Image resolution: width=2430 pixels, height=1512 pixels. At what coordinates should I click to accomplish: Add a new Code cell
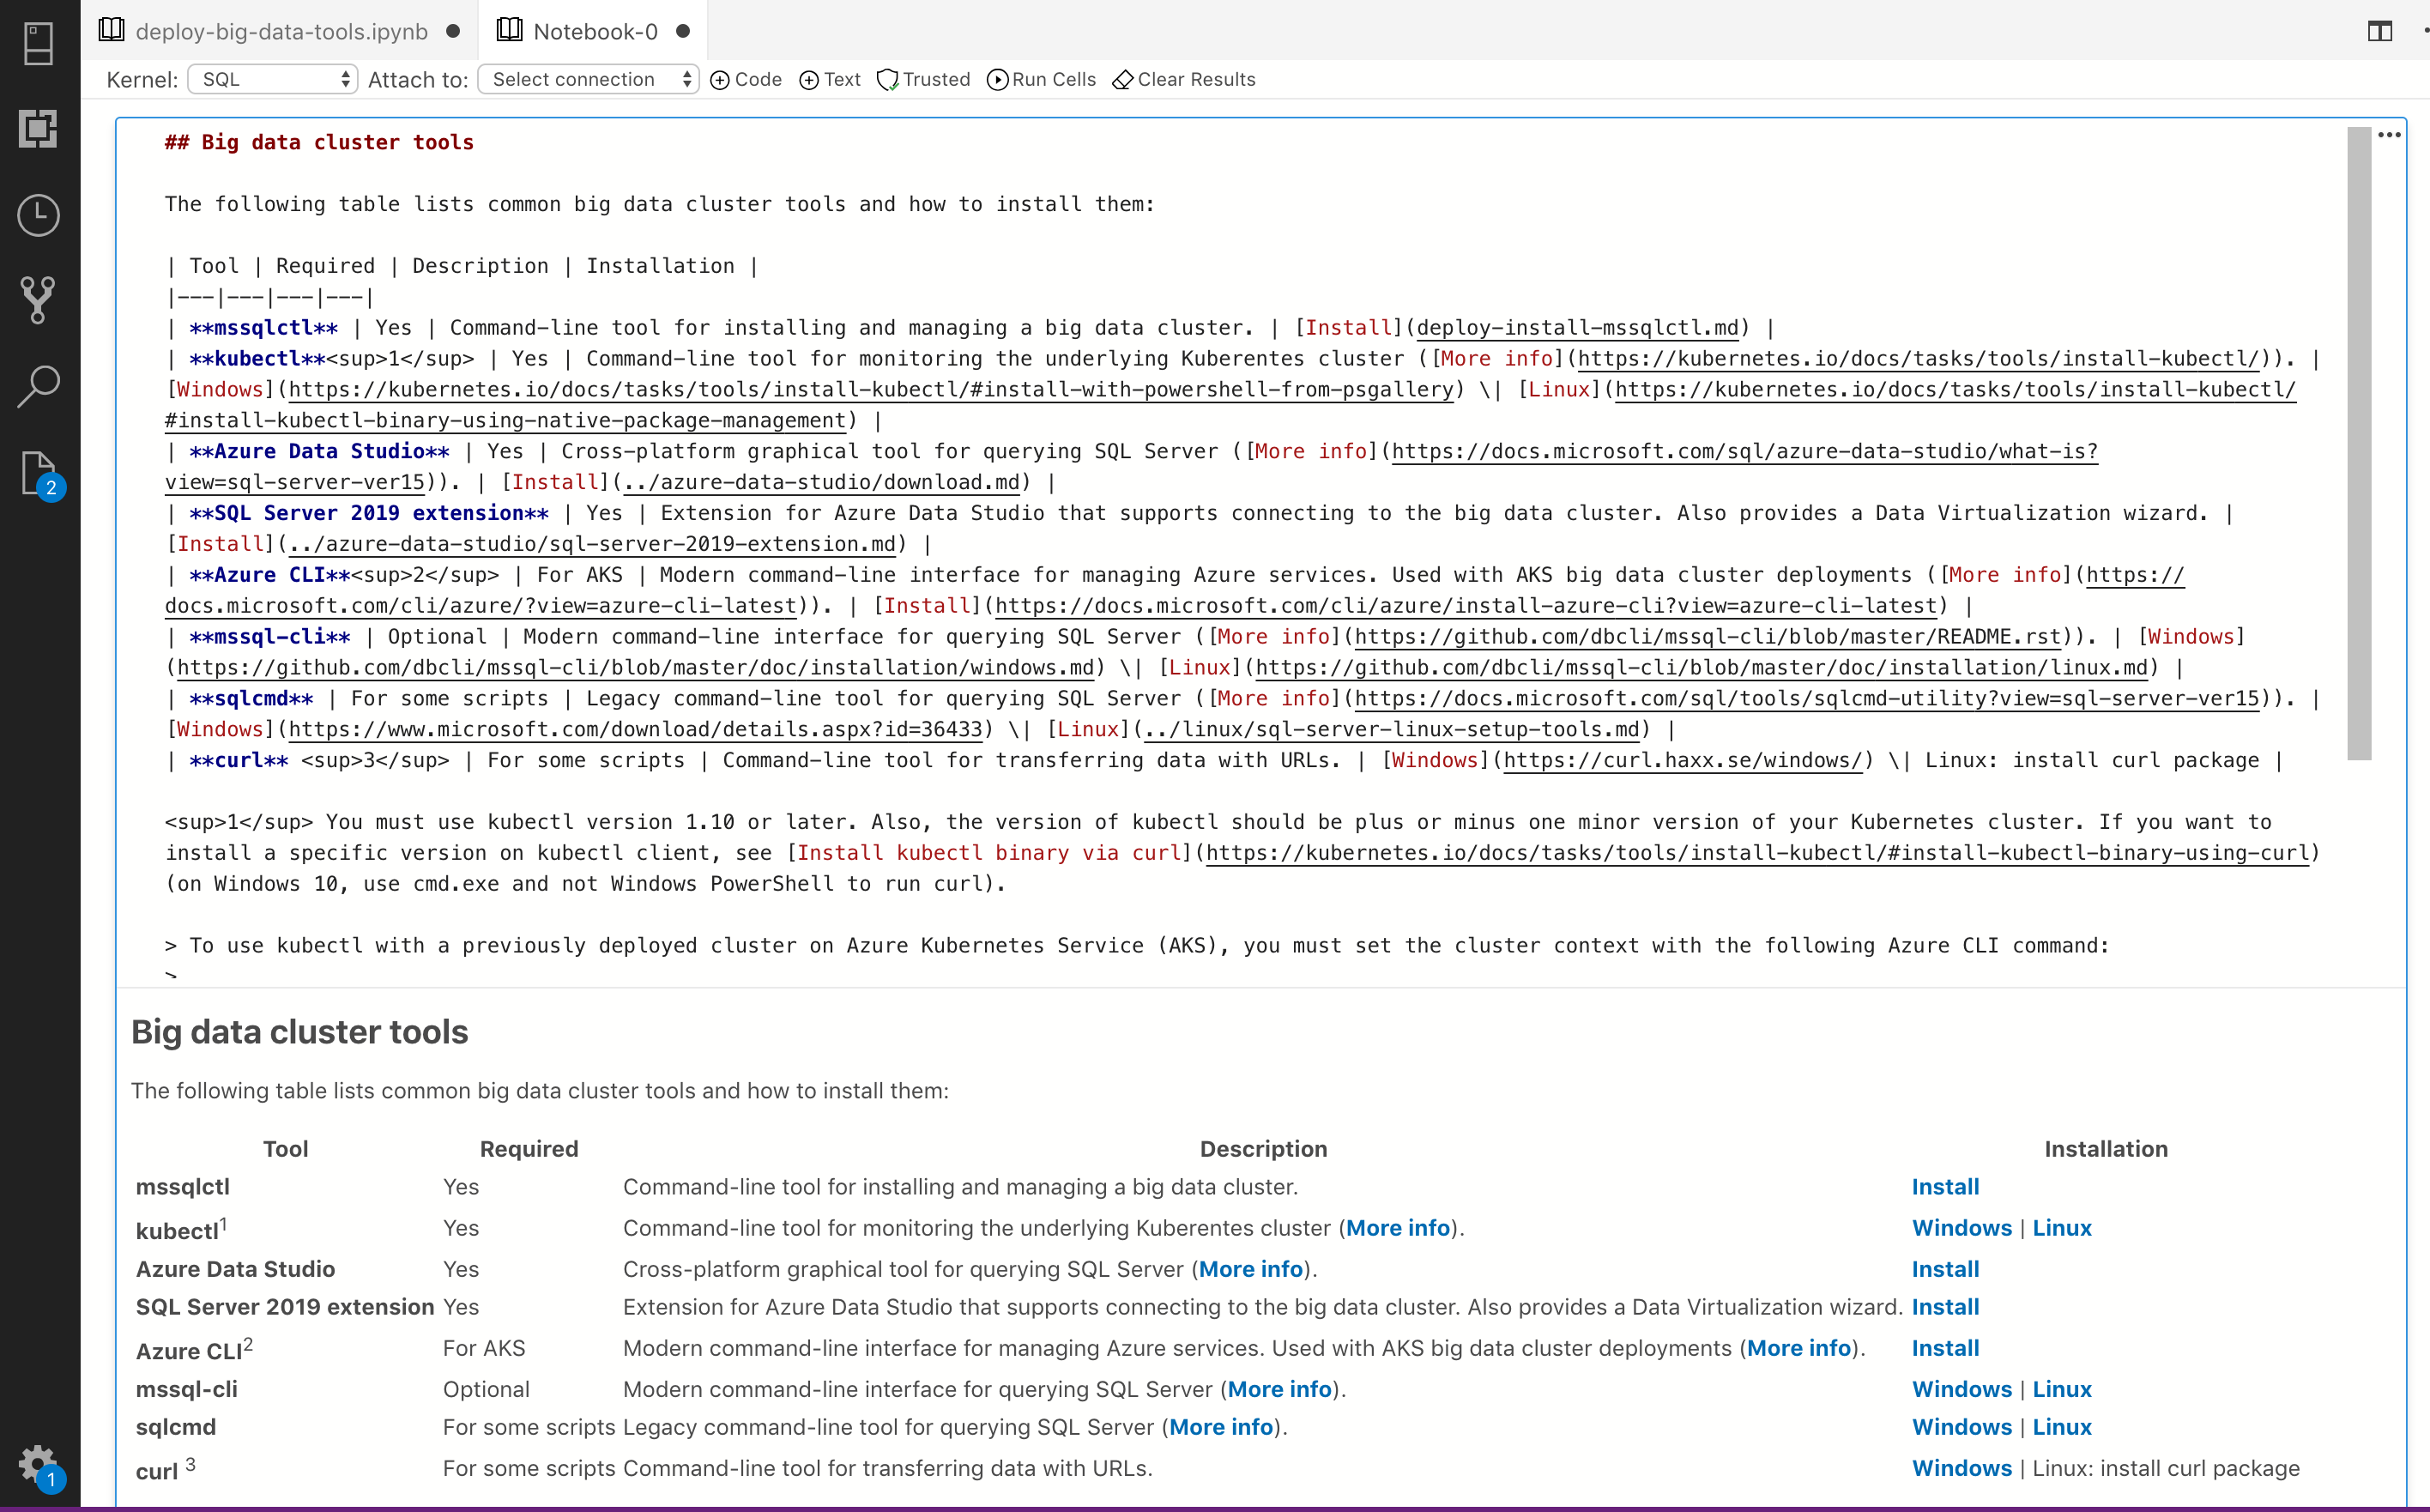coord(745,79)
